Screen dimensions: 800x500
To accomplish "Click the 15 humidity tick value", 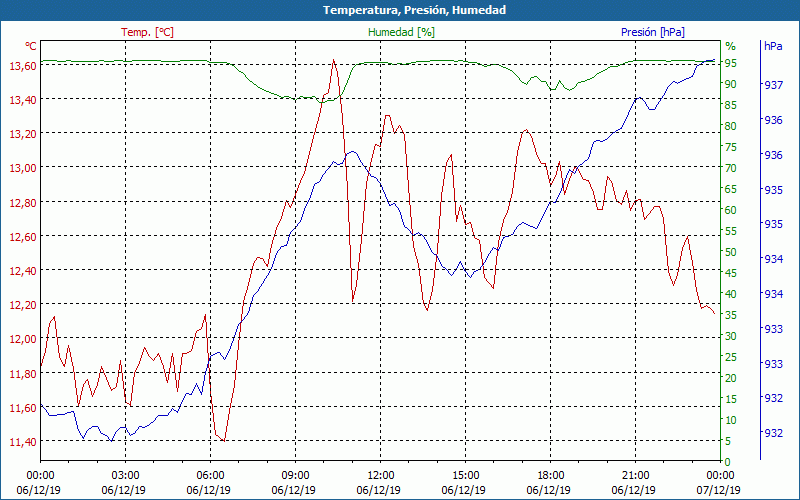I will (731, 399).
